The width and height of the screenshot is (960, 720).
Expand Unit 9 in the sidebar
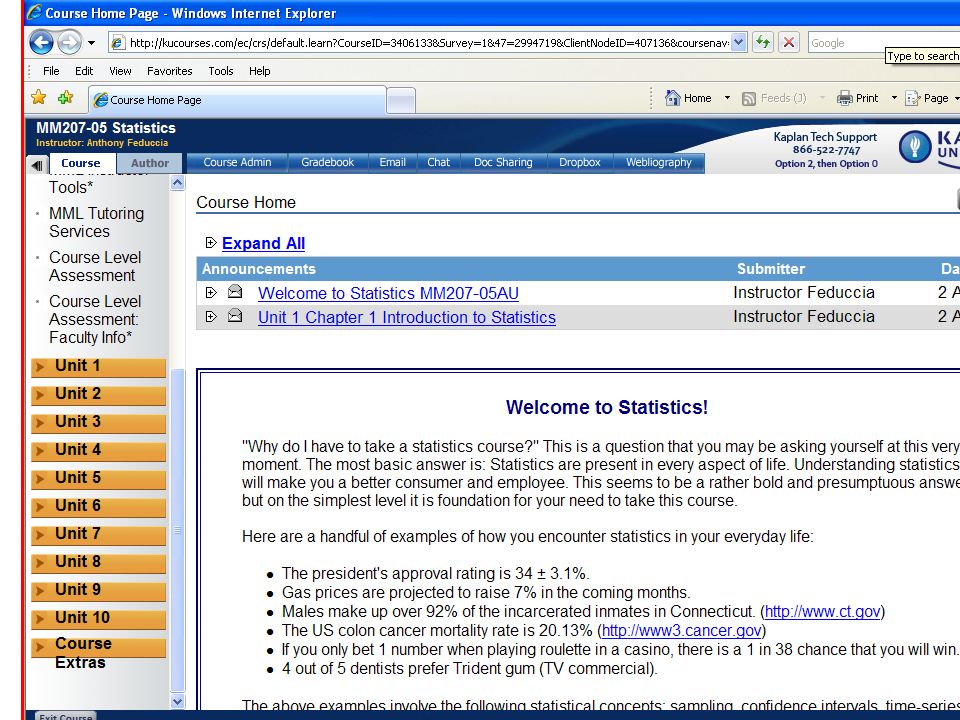tap(99, 590)
